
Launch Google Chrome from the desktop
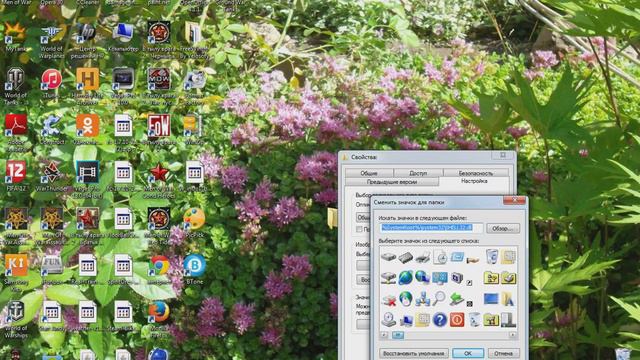(x=159, y=269)
